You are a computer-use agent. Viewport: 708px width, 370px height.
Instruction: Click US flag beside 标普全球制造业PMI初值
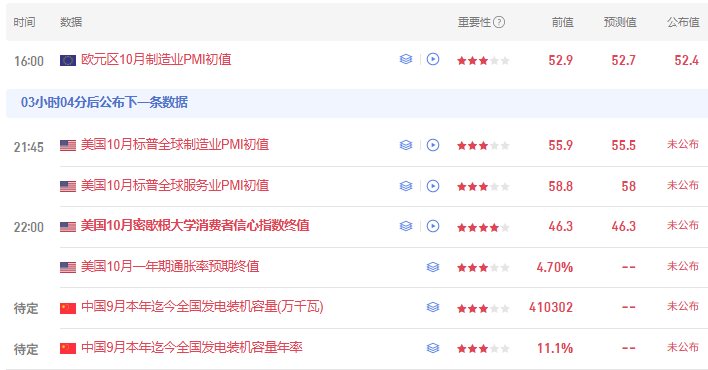tap(68, 145)
